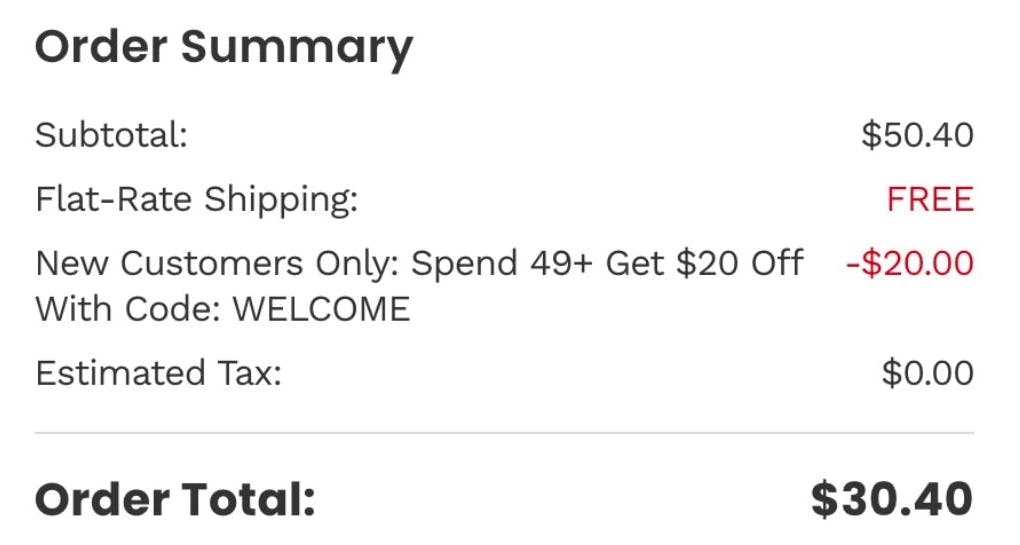Click the bold Order Total label
The width and height of the screenshot is (1020, 545).
click(x=175, y=499)
